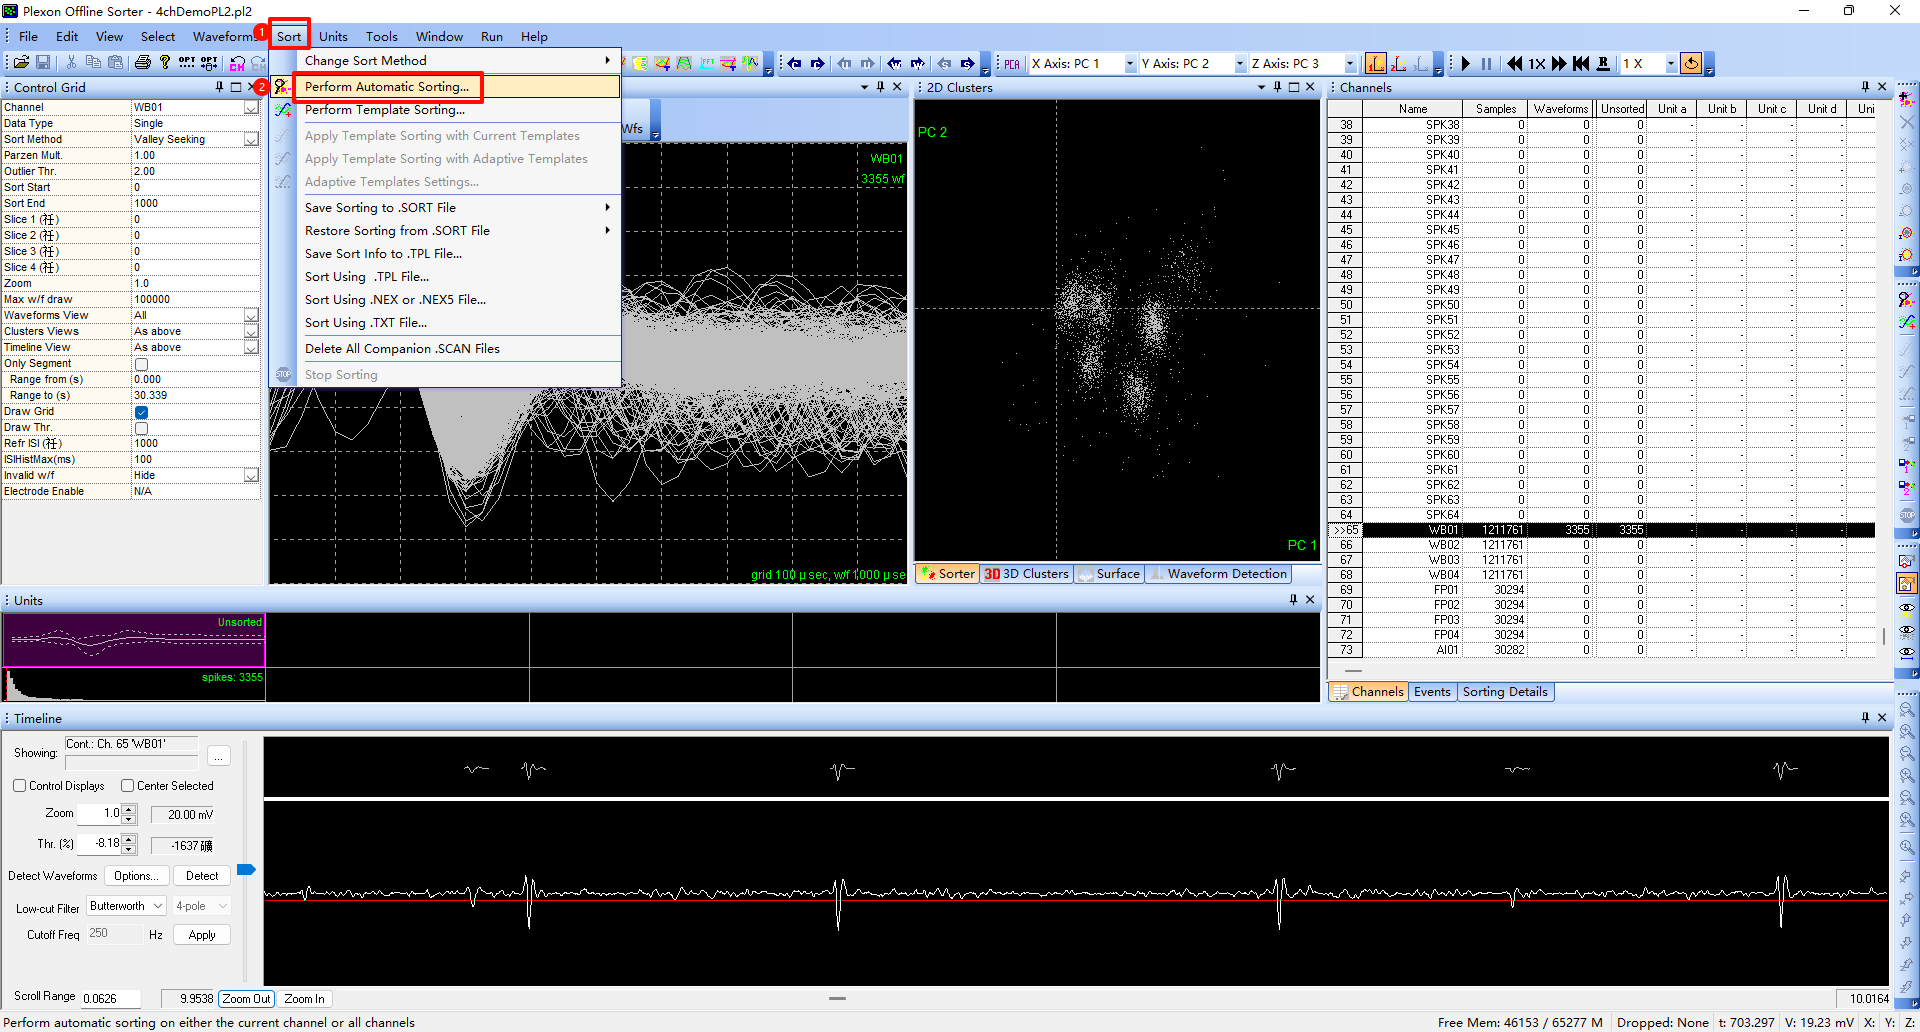Click the Print toolbar icon
1920x1032 pixels.
(143, 62)
